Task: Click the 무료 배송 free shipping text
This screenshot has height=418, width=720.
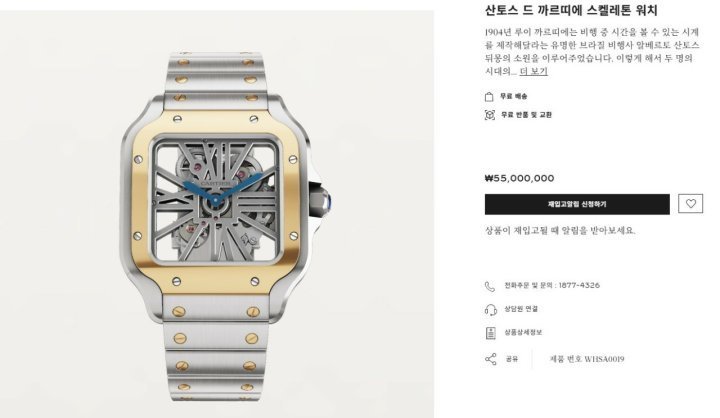Action: point(513,96)
